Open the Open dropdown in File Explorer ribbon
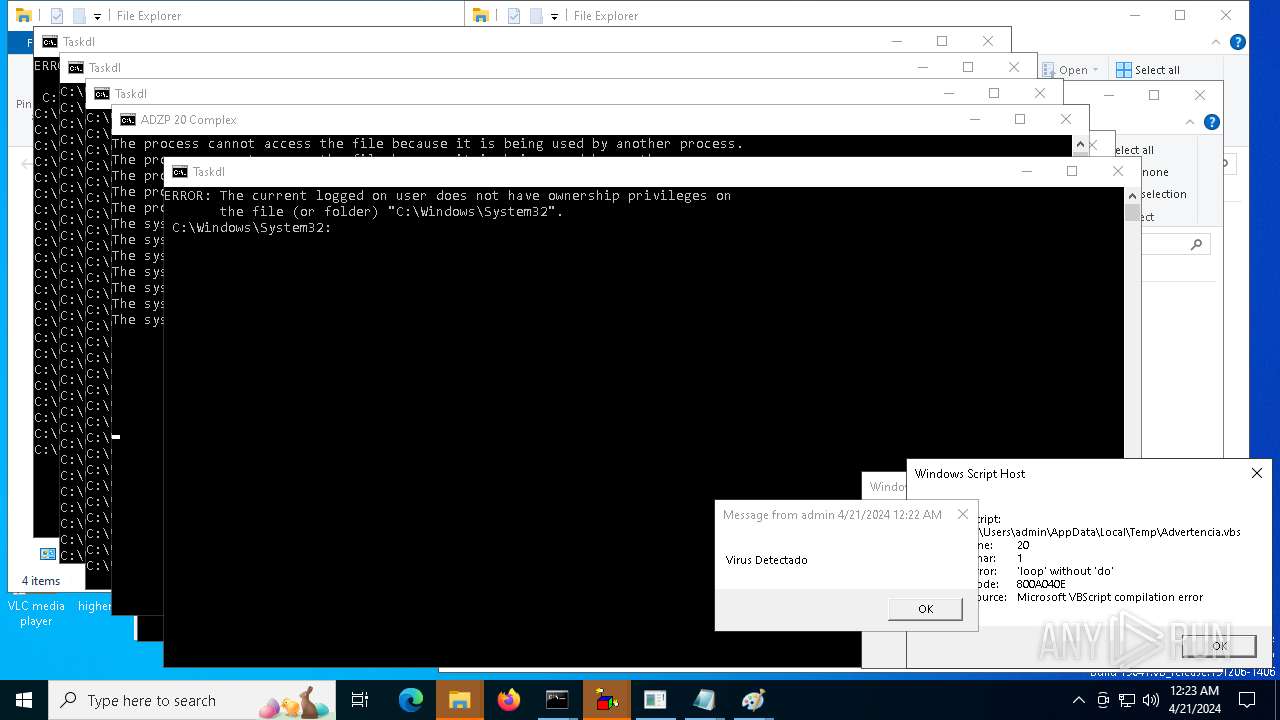This screenshot has width=1280, height=720. [x=1072, y=70]
